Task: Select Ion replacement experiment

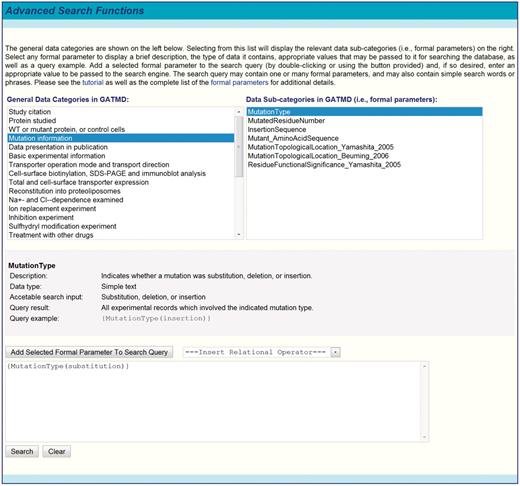Action: pyautogui.click(x=121, y=209)
